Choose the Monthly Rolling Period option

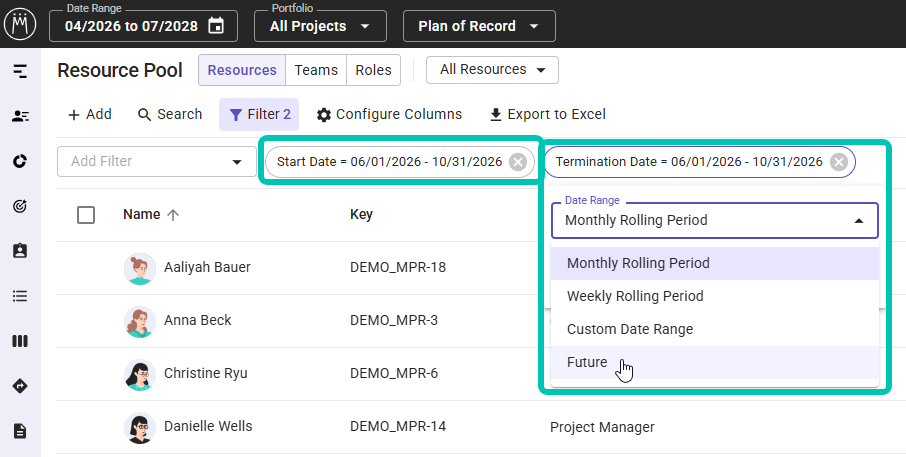tap(715, 263)
